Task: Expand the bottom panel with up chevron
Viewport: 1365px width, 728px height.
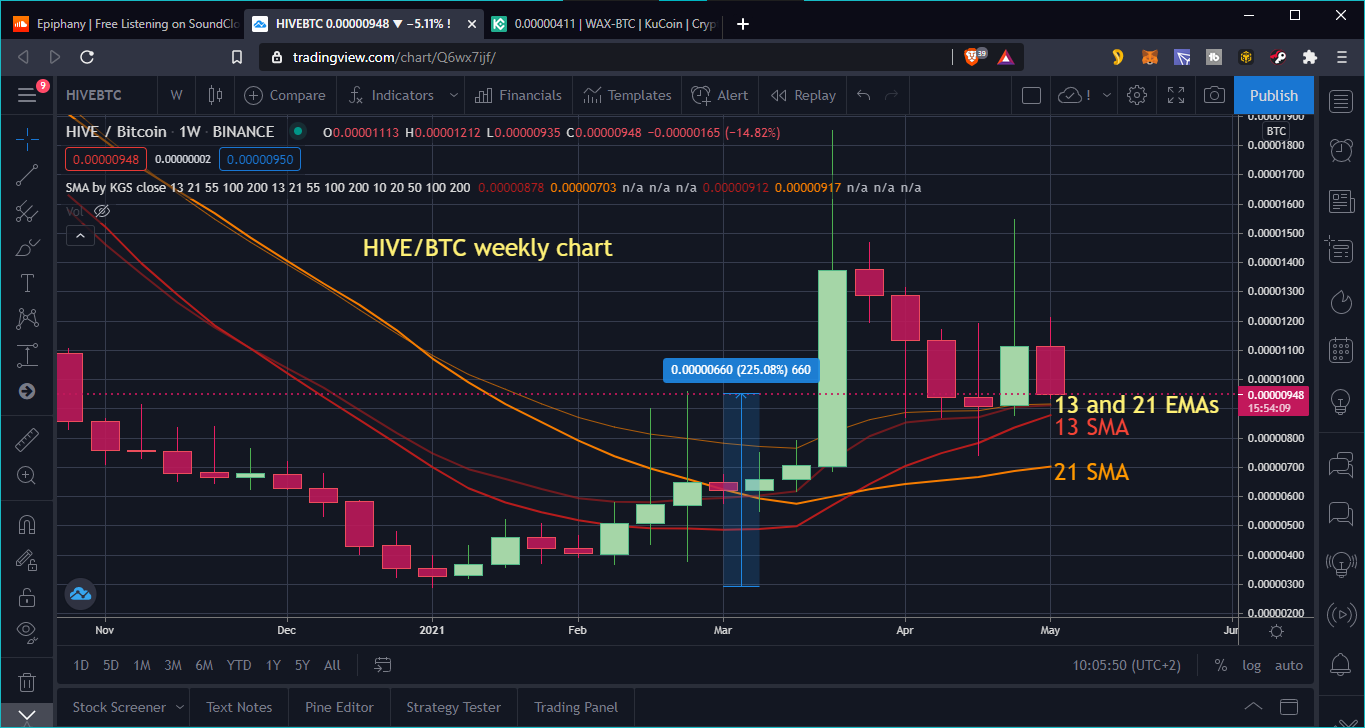Action: [x=1253, y=707]
